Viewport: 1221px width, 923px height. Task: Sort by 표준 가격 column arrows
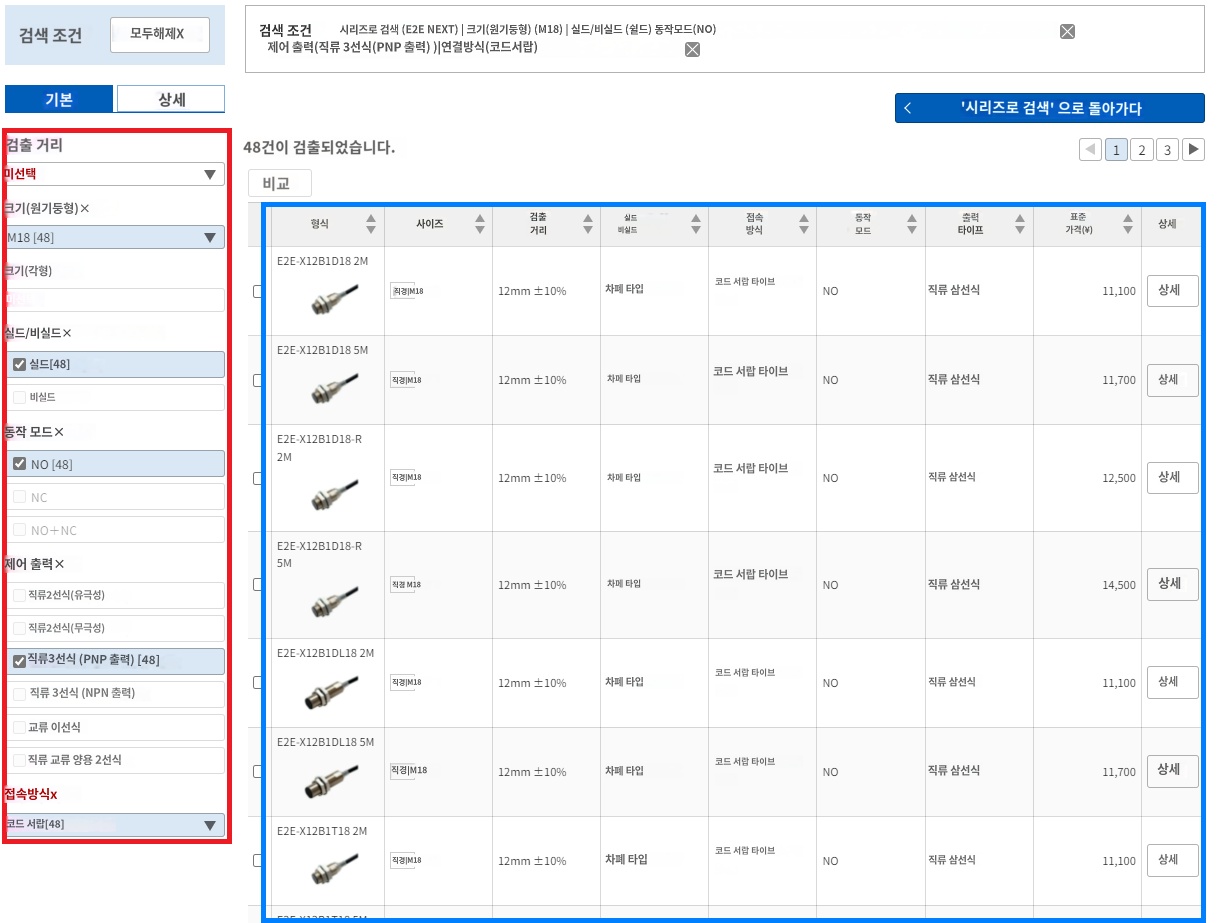[x=1127, y=224]
